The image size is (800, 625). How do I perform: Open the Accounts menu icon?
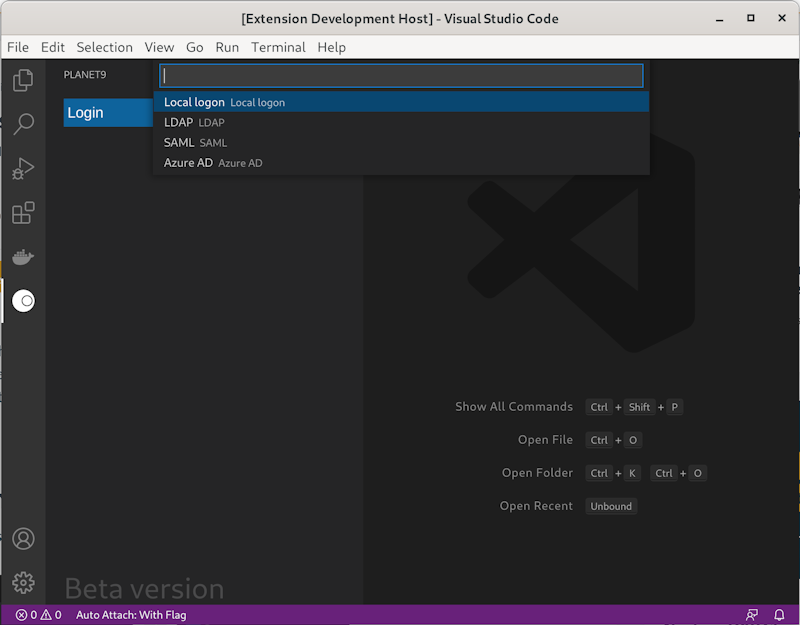coord(22,538)
